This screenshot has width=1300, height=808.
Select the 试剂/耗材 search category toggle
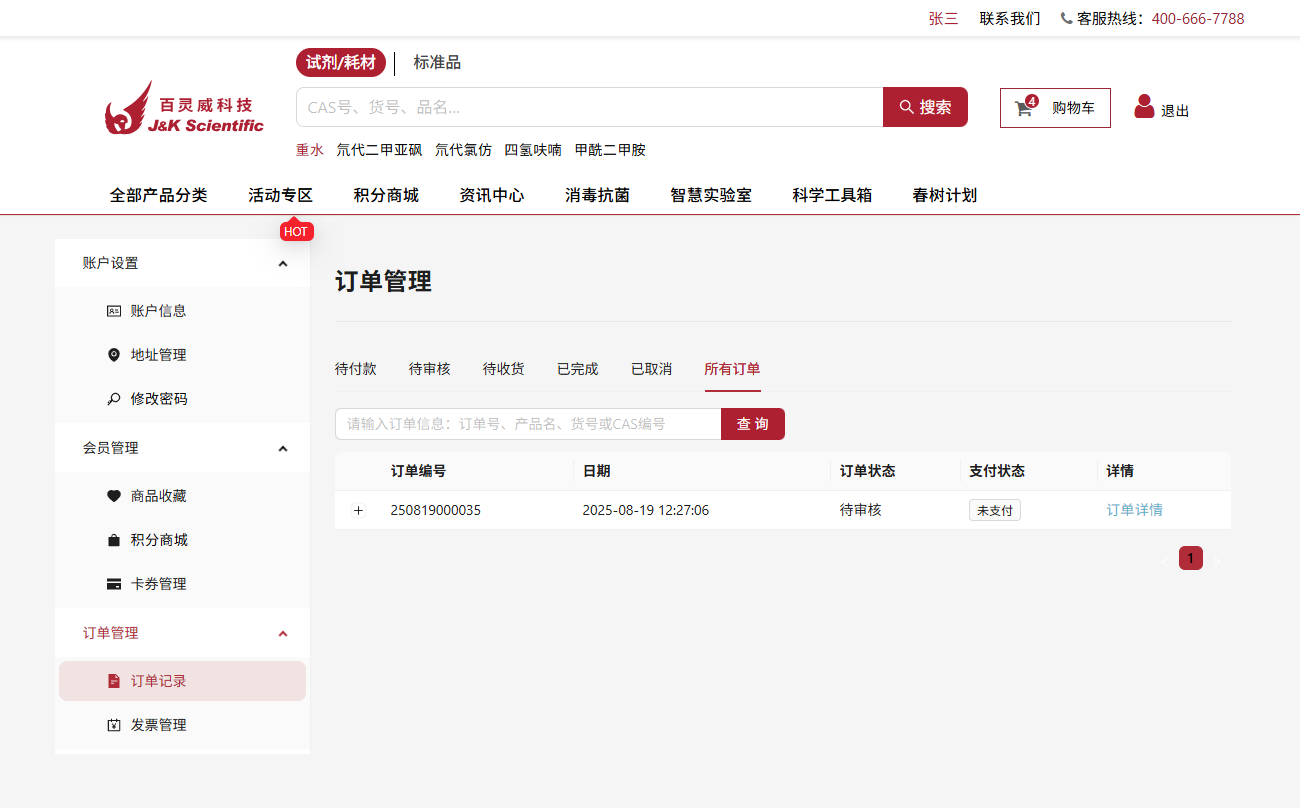pos(340,63)
